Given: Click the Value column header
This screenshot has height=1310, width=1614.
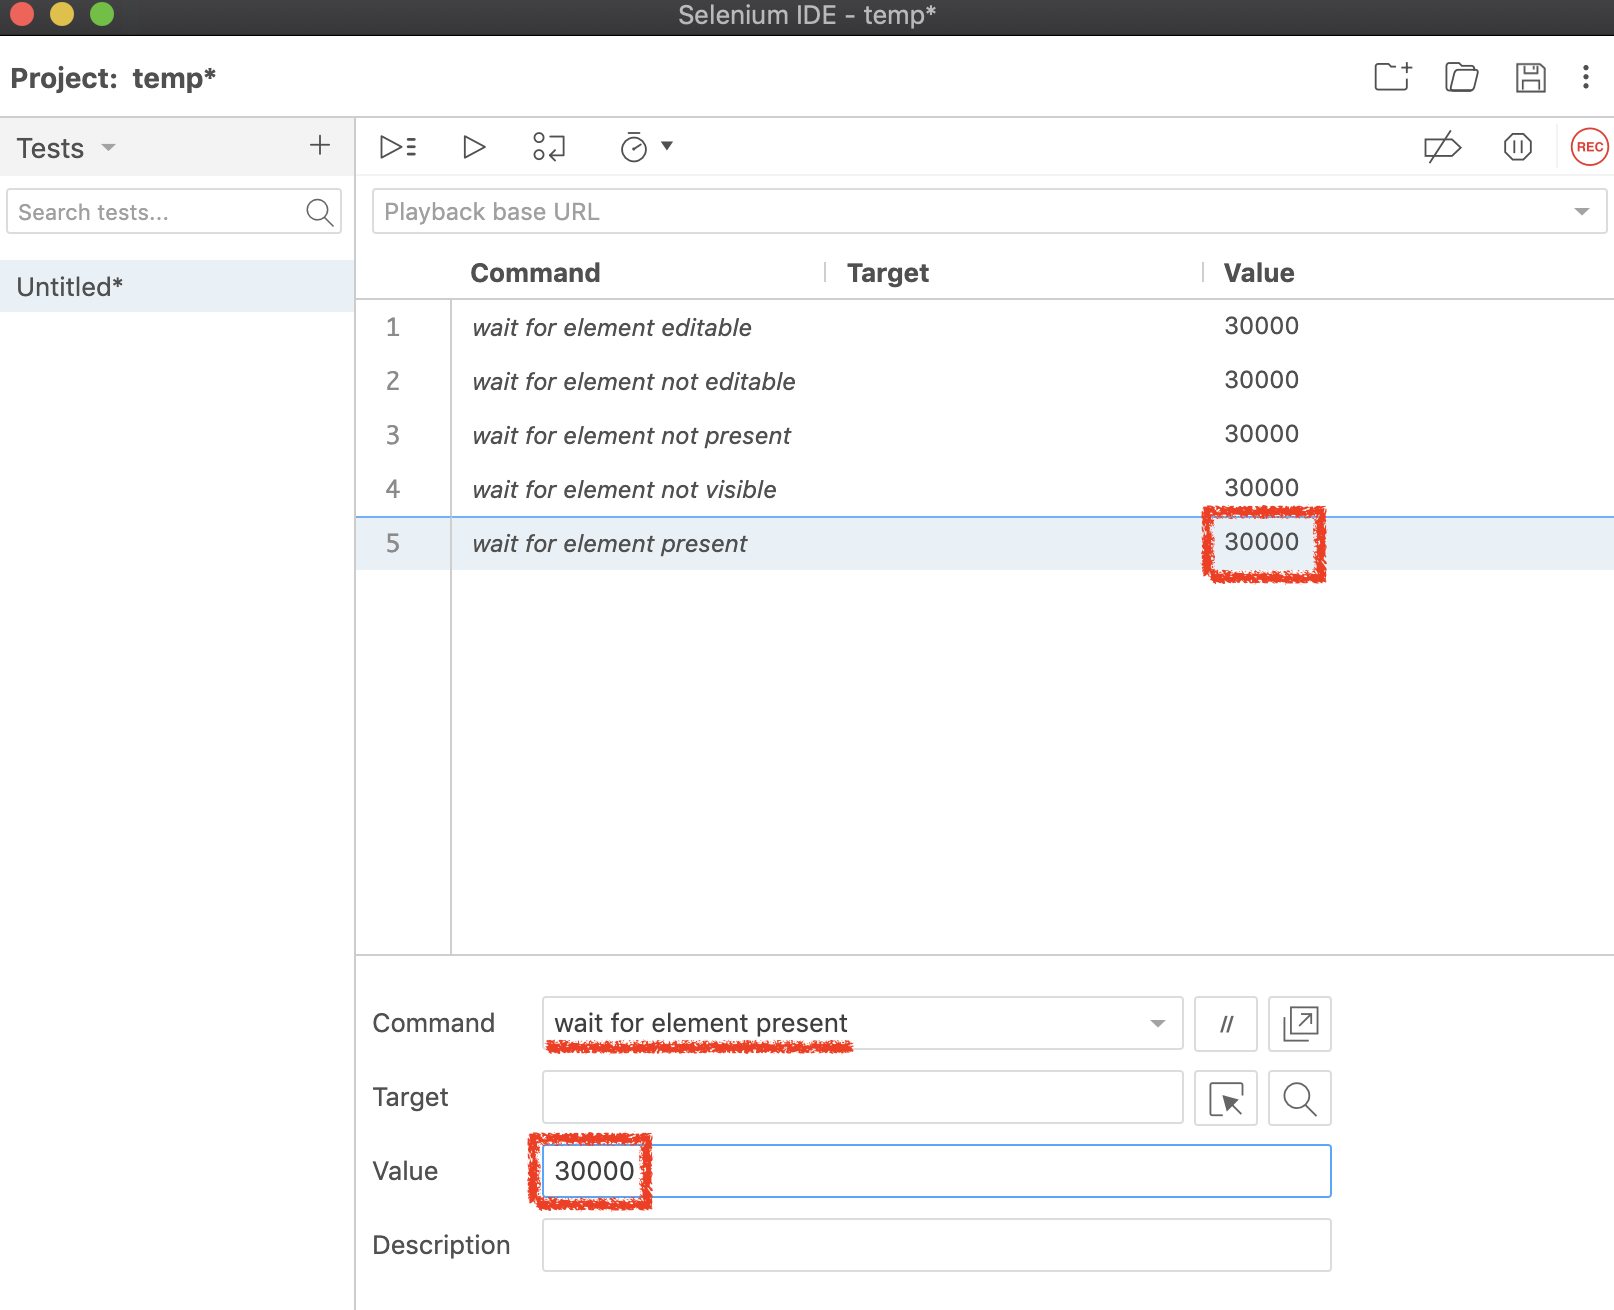Looking at the screenshot, I should point(1259,273).
